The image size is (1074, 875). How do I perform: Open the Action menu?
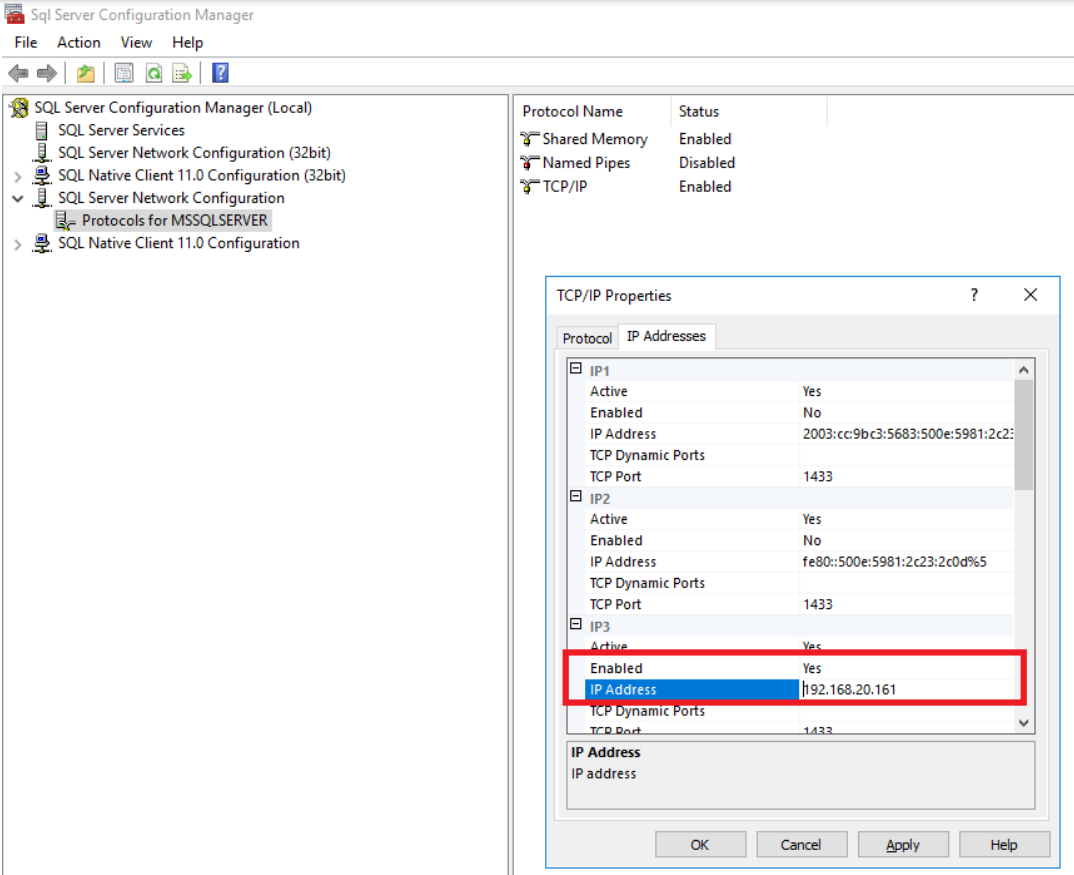(x=78, y=42)
